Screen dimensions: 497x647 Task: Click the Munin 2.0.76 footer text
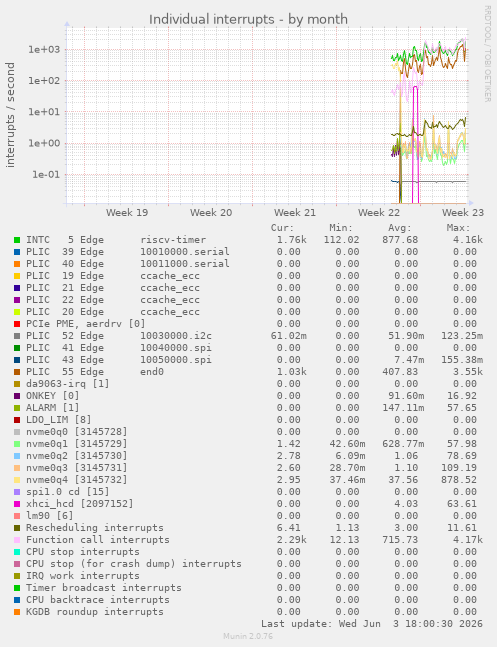coord(248,636)
